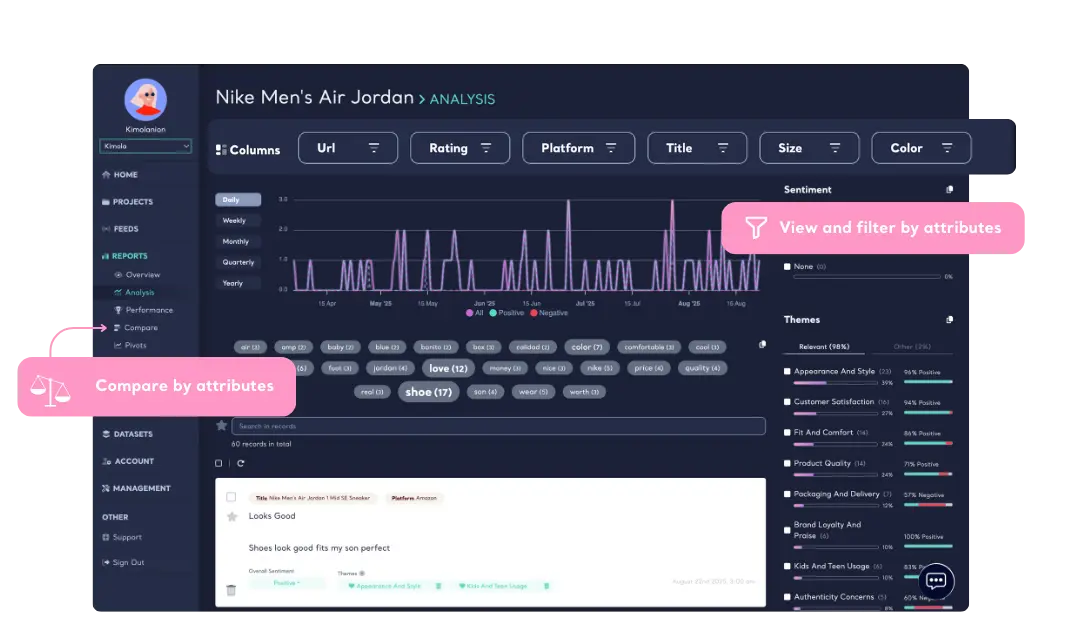Delete the Looks Good review record
Image resolution: width=1080 pixels, height=638 pixels.
(x=231, y=590)
